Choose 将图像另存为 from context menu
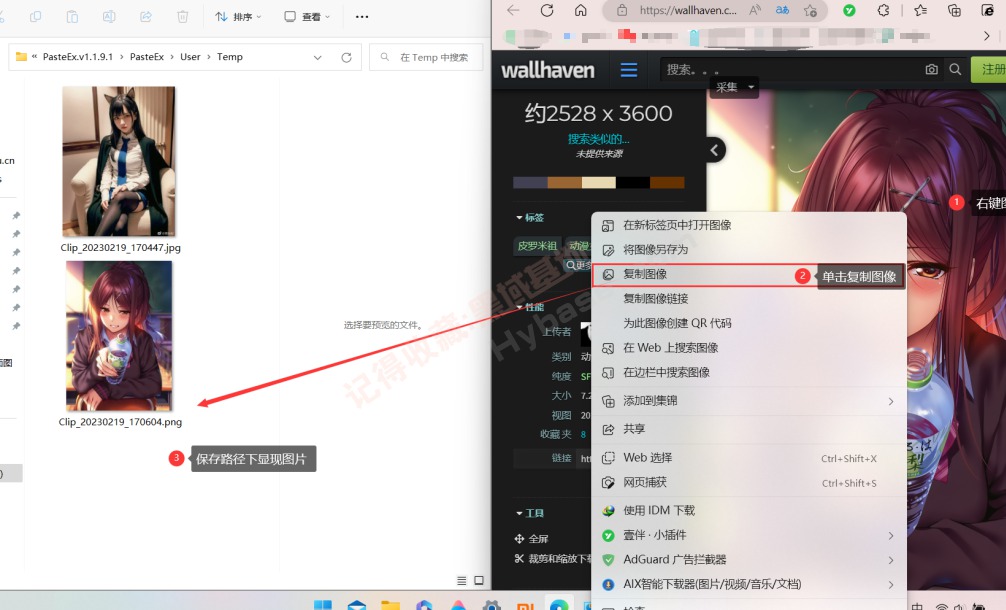 655,249
